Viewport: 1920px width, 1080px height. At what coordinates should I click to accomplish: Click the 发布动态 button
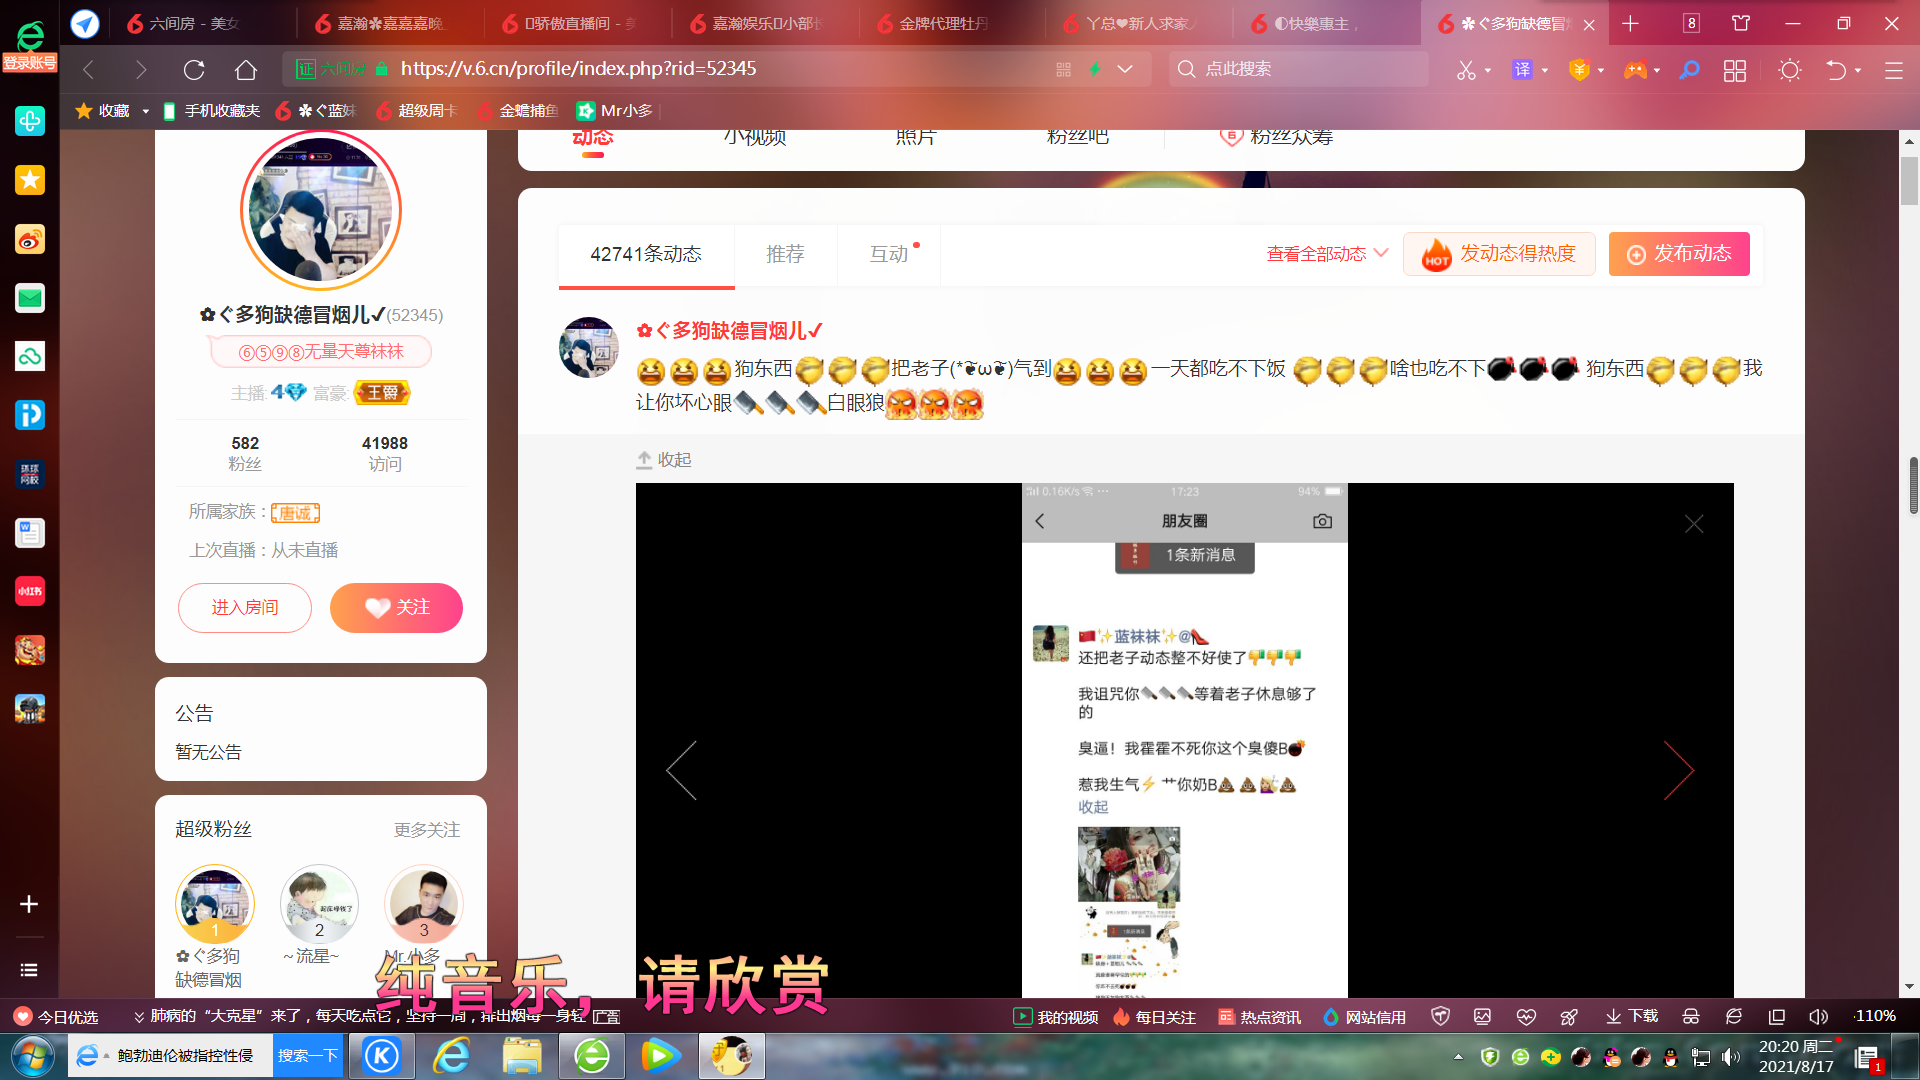click(x=1679, y=254)
